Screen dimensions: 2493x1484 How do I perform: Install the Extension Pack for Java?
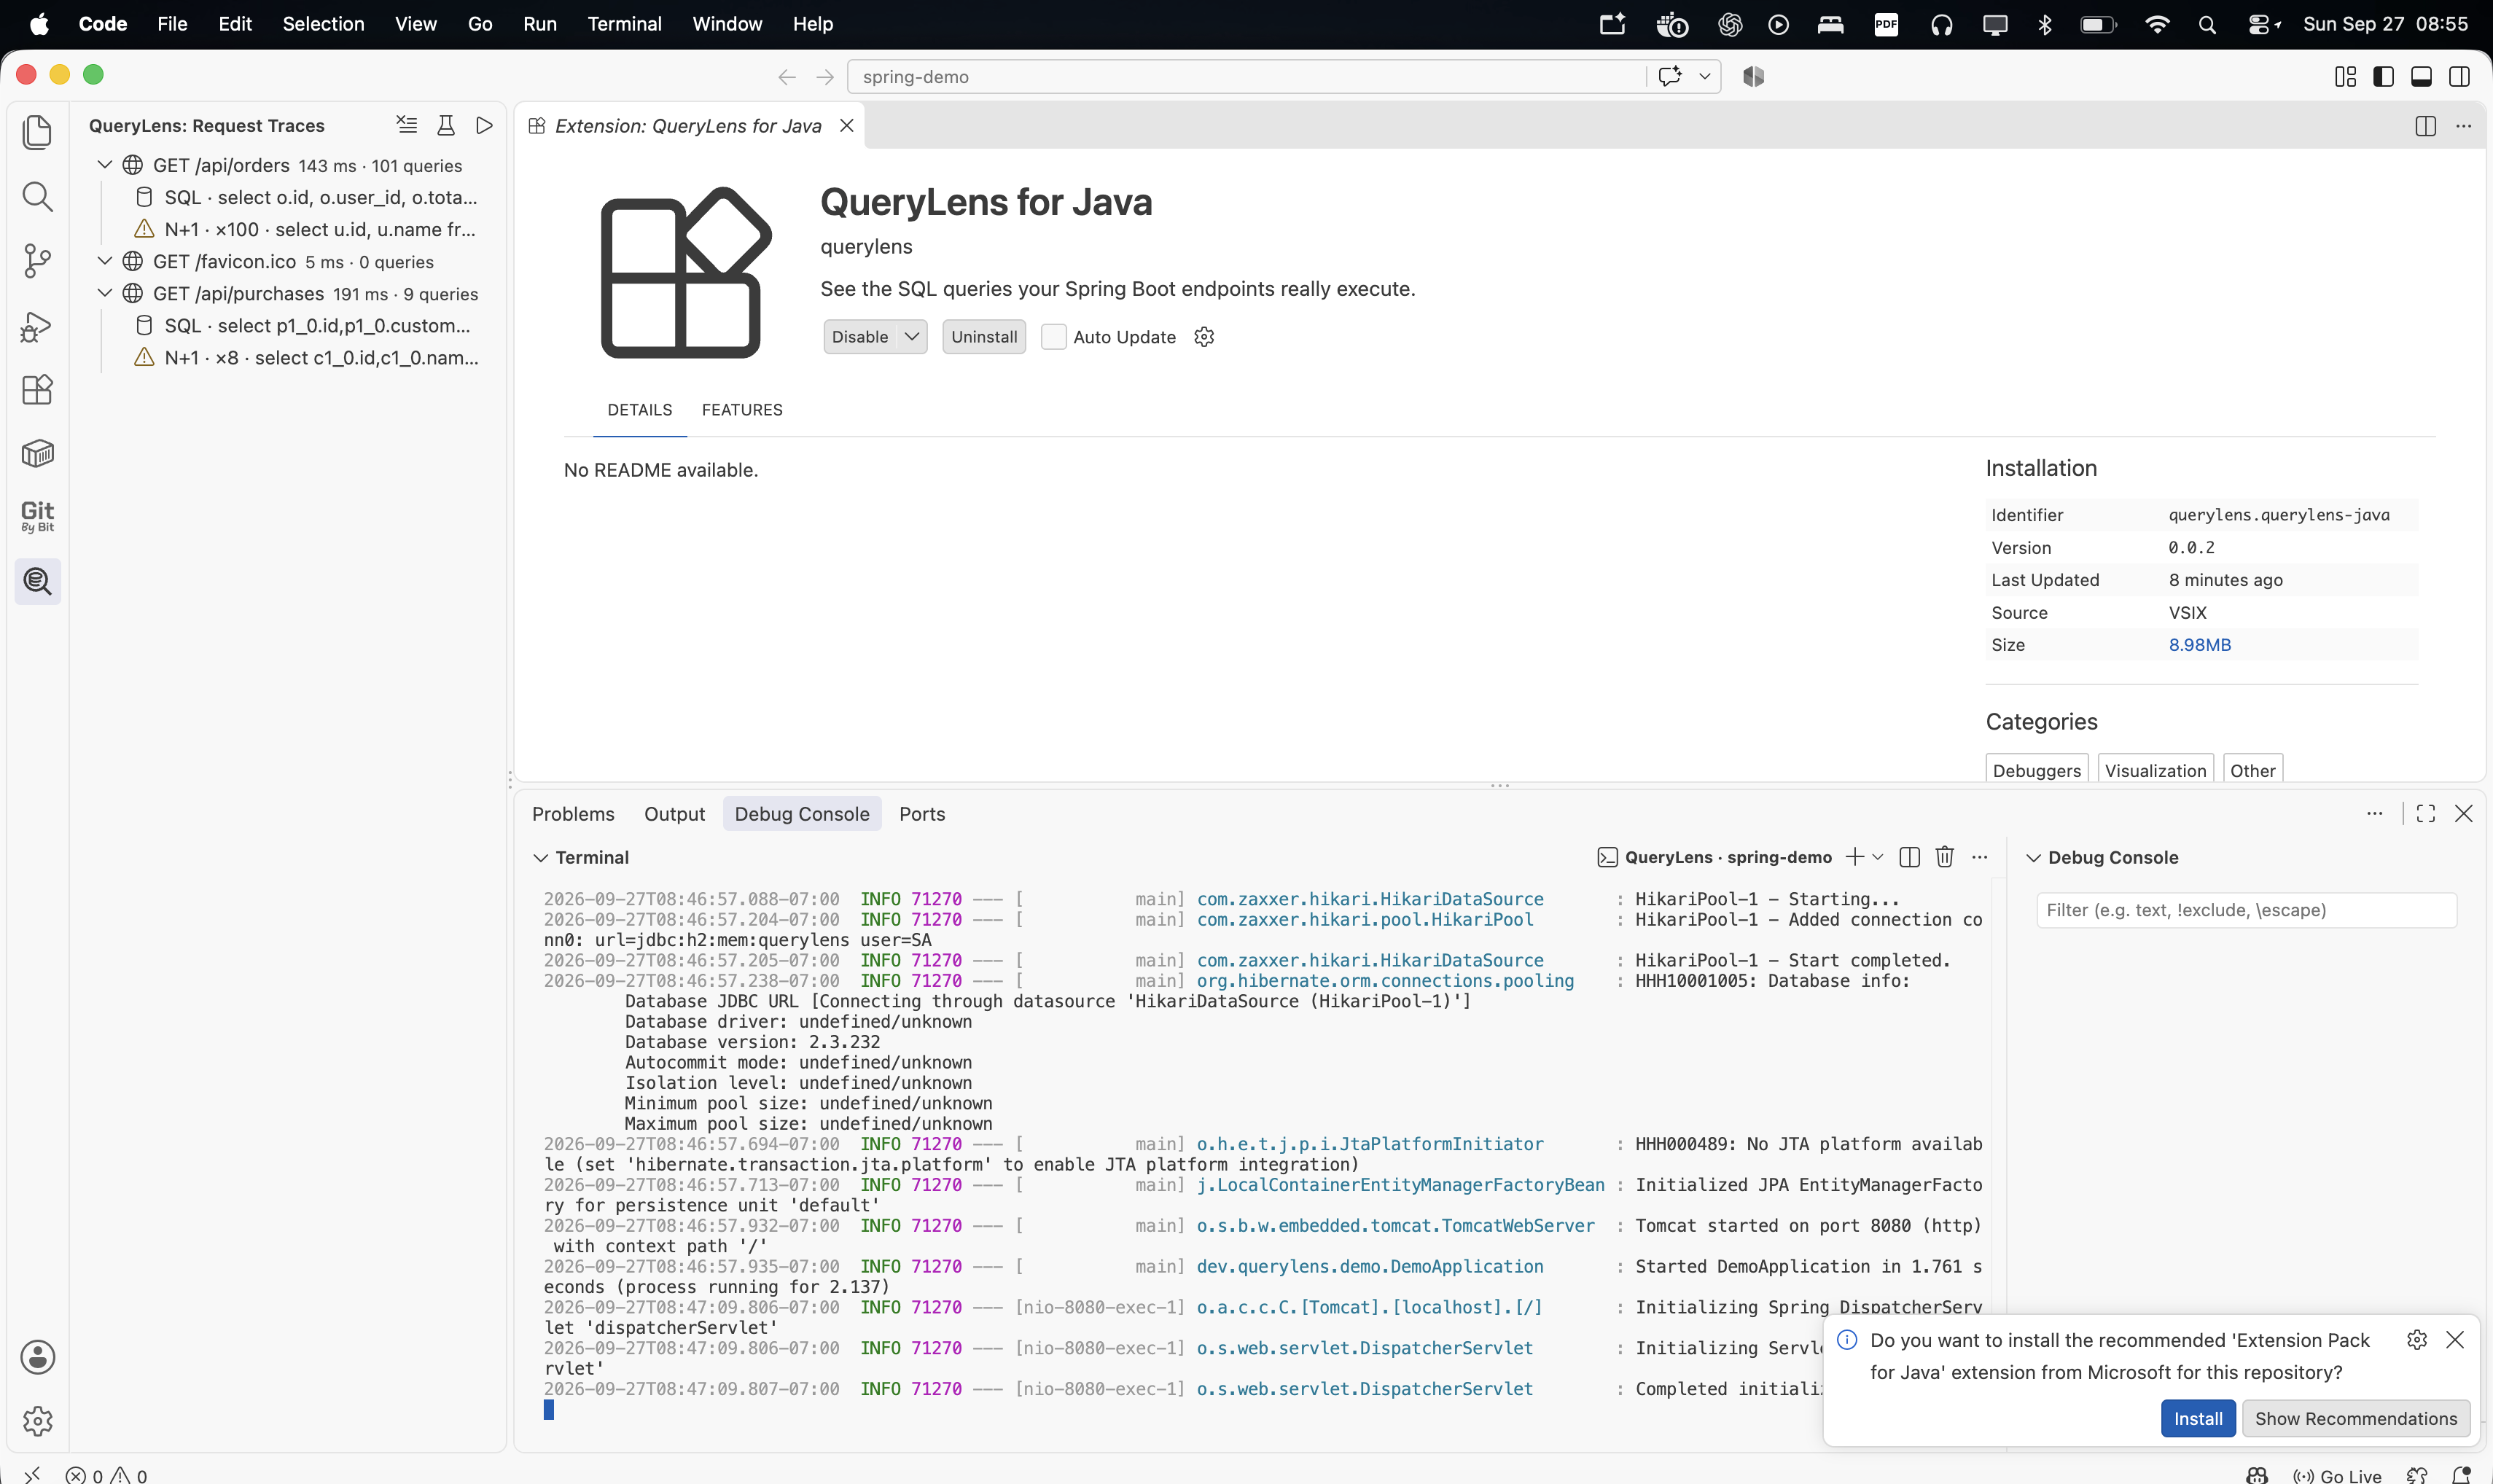point(2198,1419)
